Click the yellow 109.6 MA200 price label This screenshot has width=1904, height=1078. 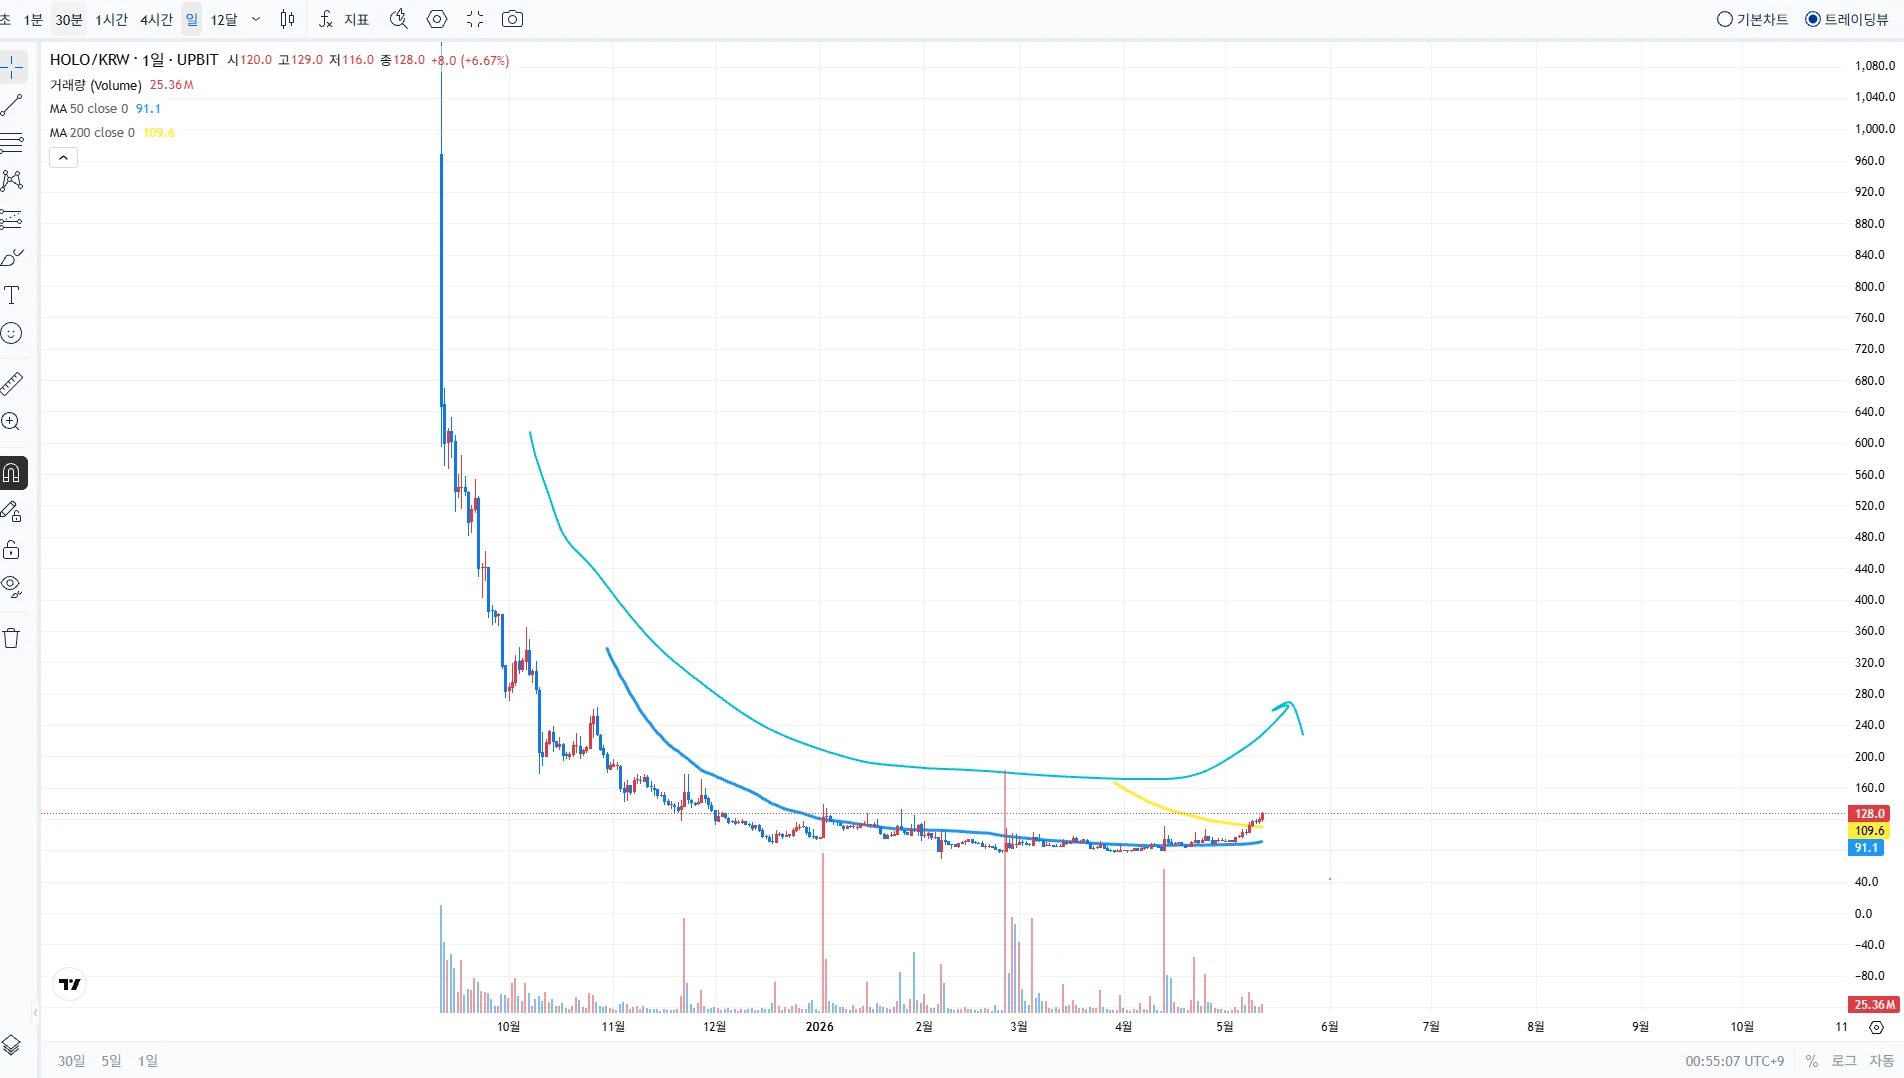1869,831
